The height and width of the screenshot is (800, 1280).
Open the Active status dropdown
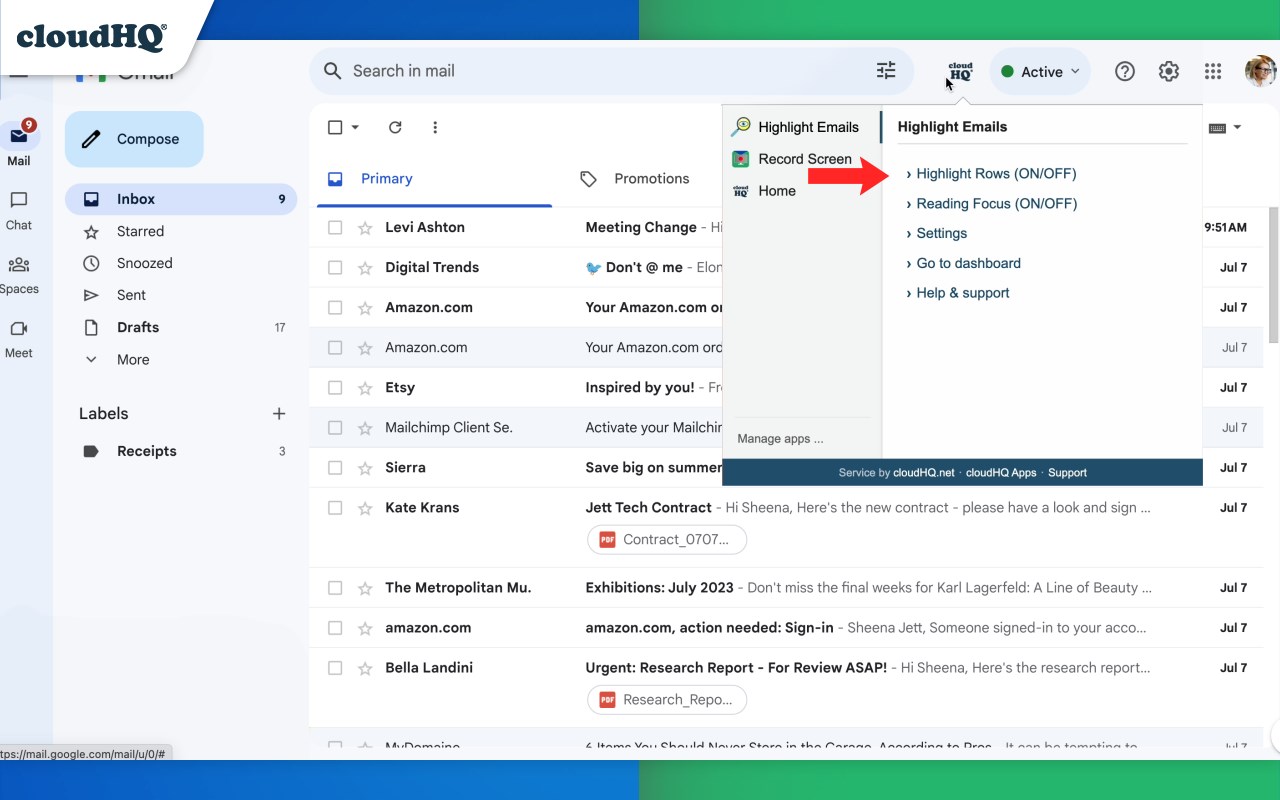1040,71
